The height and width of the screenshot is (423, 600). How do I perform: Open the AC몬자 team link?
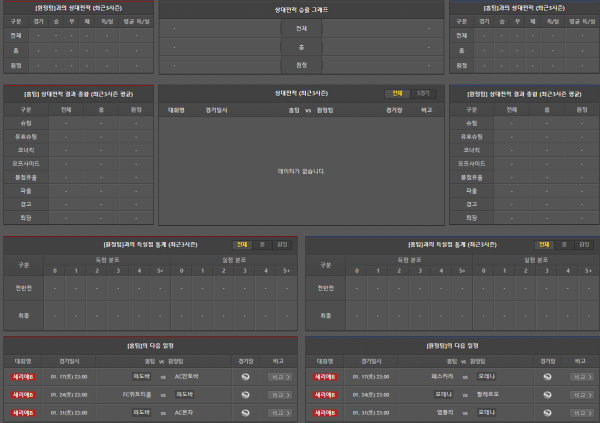click(185, 411)
